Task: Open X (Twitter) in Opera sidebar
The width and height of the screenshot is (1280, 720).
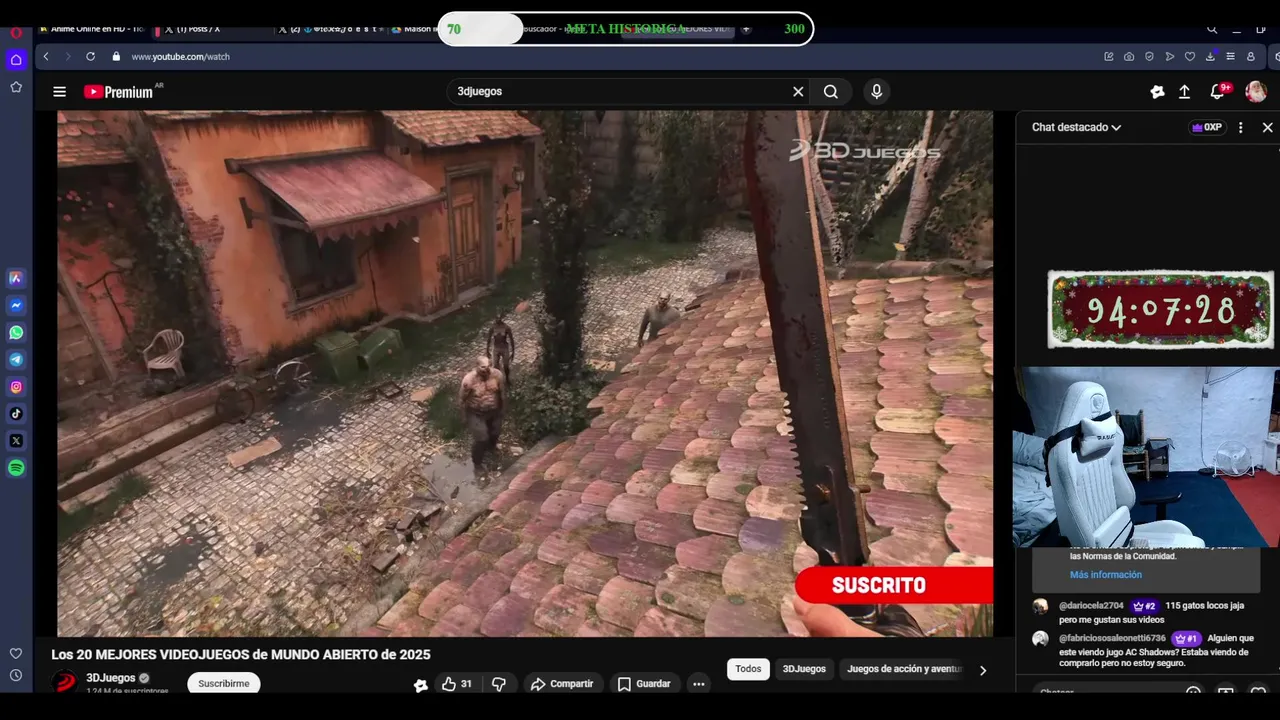Action: tap(16, 440)
